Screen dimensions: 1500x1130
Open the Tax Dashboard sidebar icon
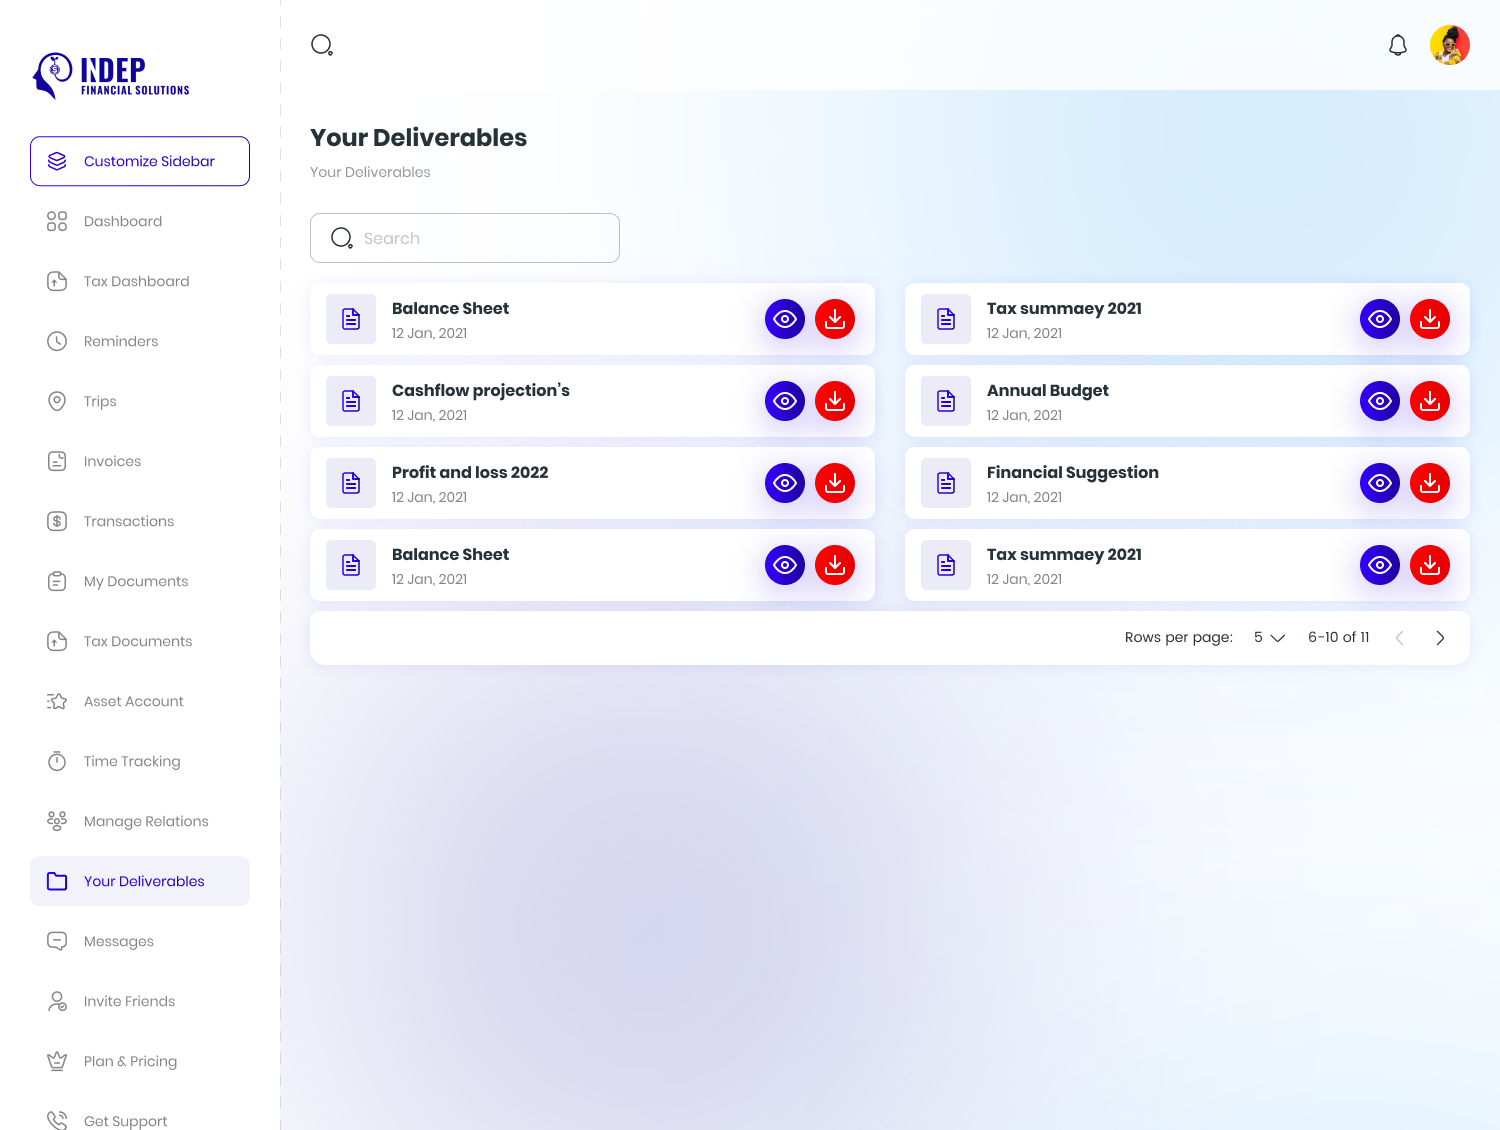coord(57,281)
